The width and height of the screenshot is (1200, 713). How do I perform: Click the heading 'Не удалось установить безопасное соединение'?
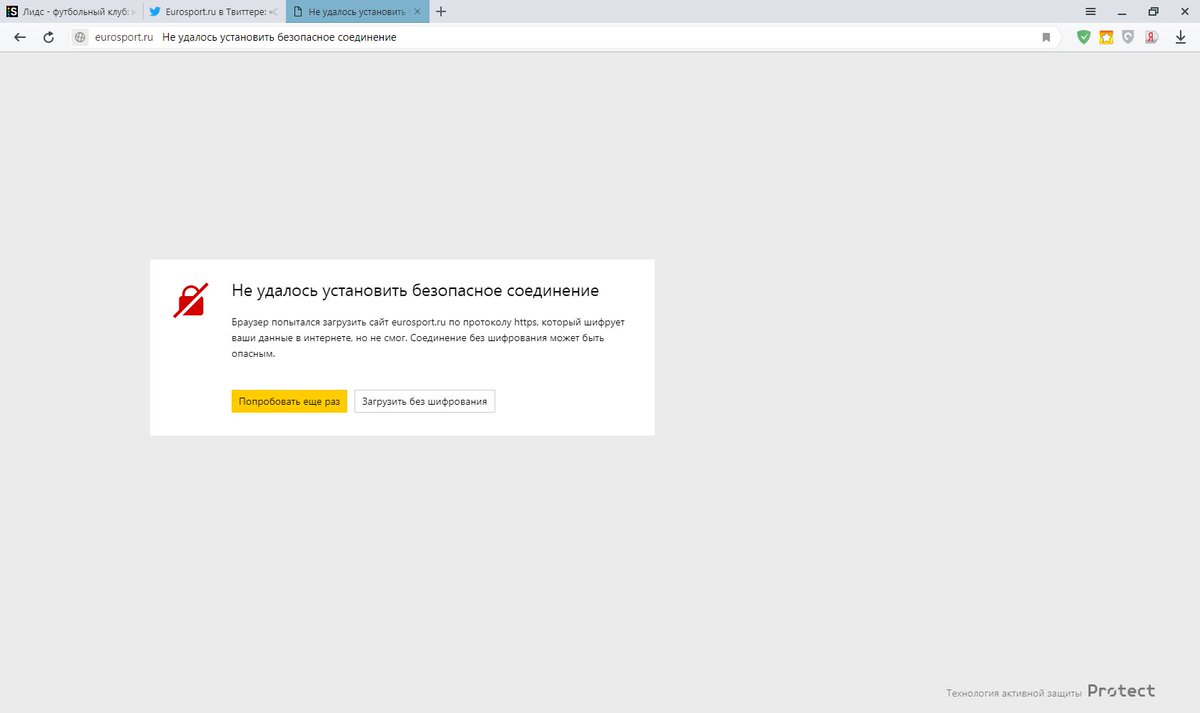click(x=415, y=291)
